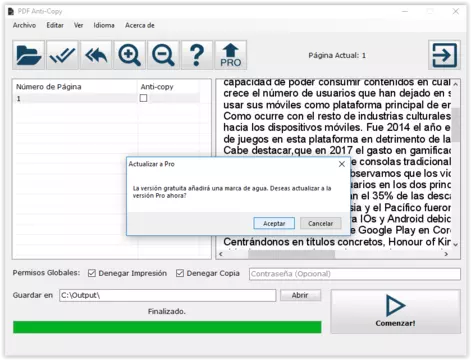The image size is (471, 360).
Task: Click Aceptar in the upgrade dialog
Action: click(274, 223)
